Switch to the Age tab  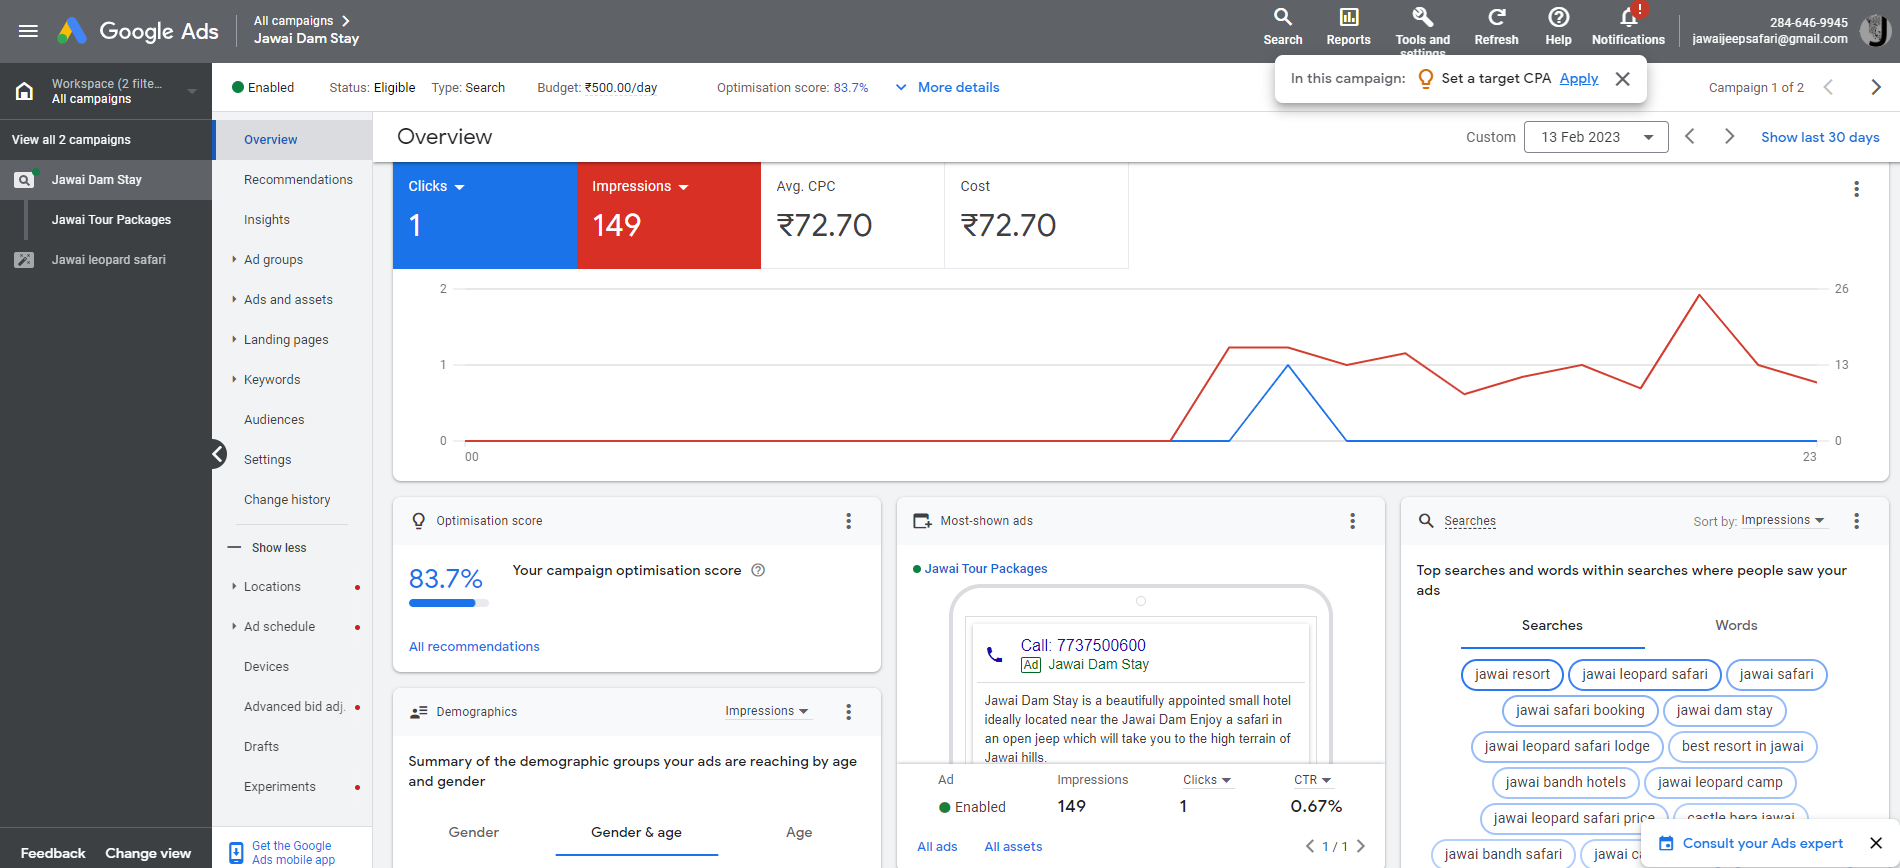799,833
